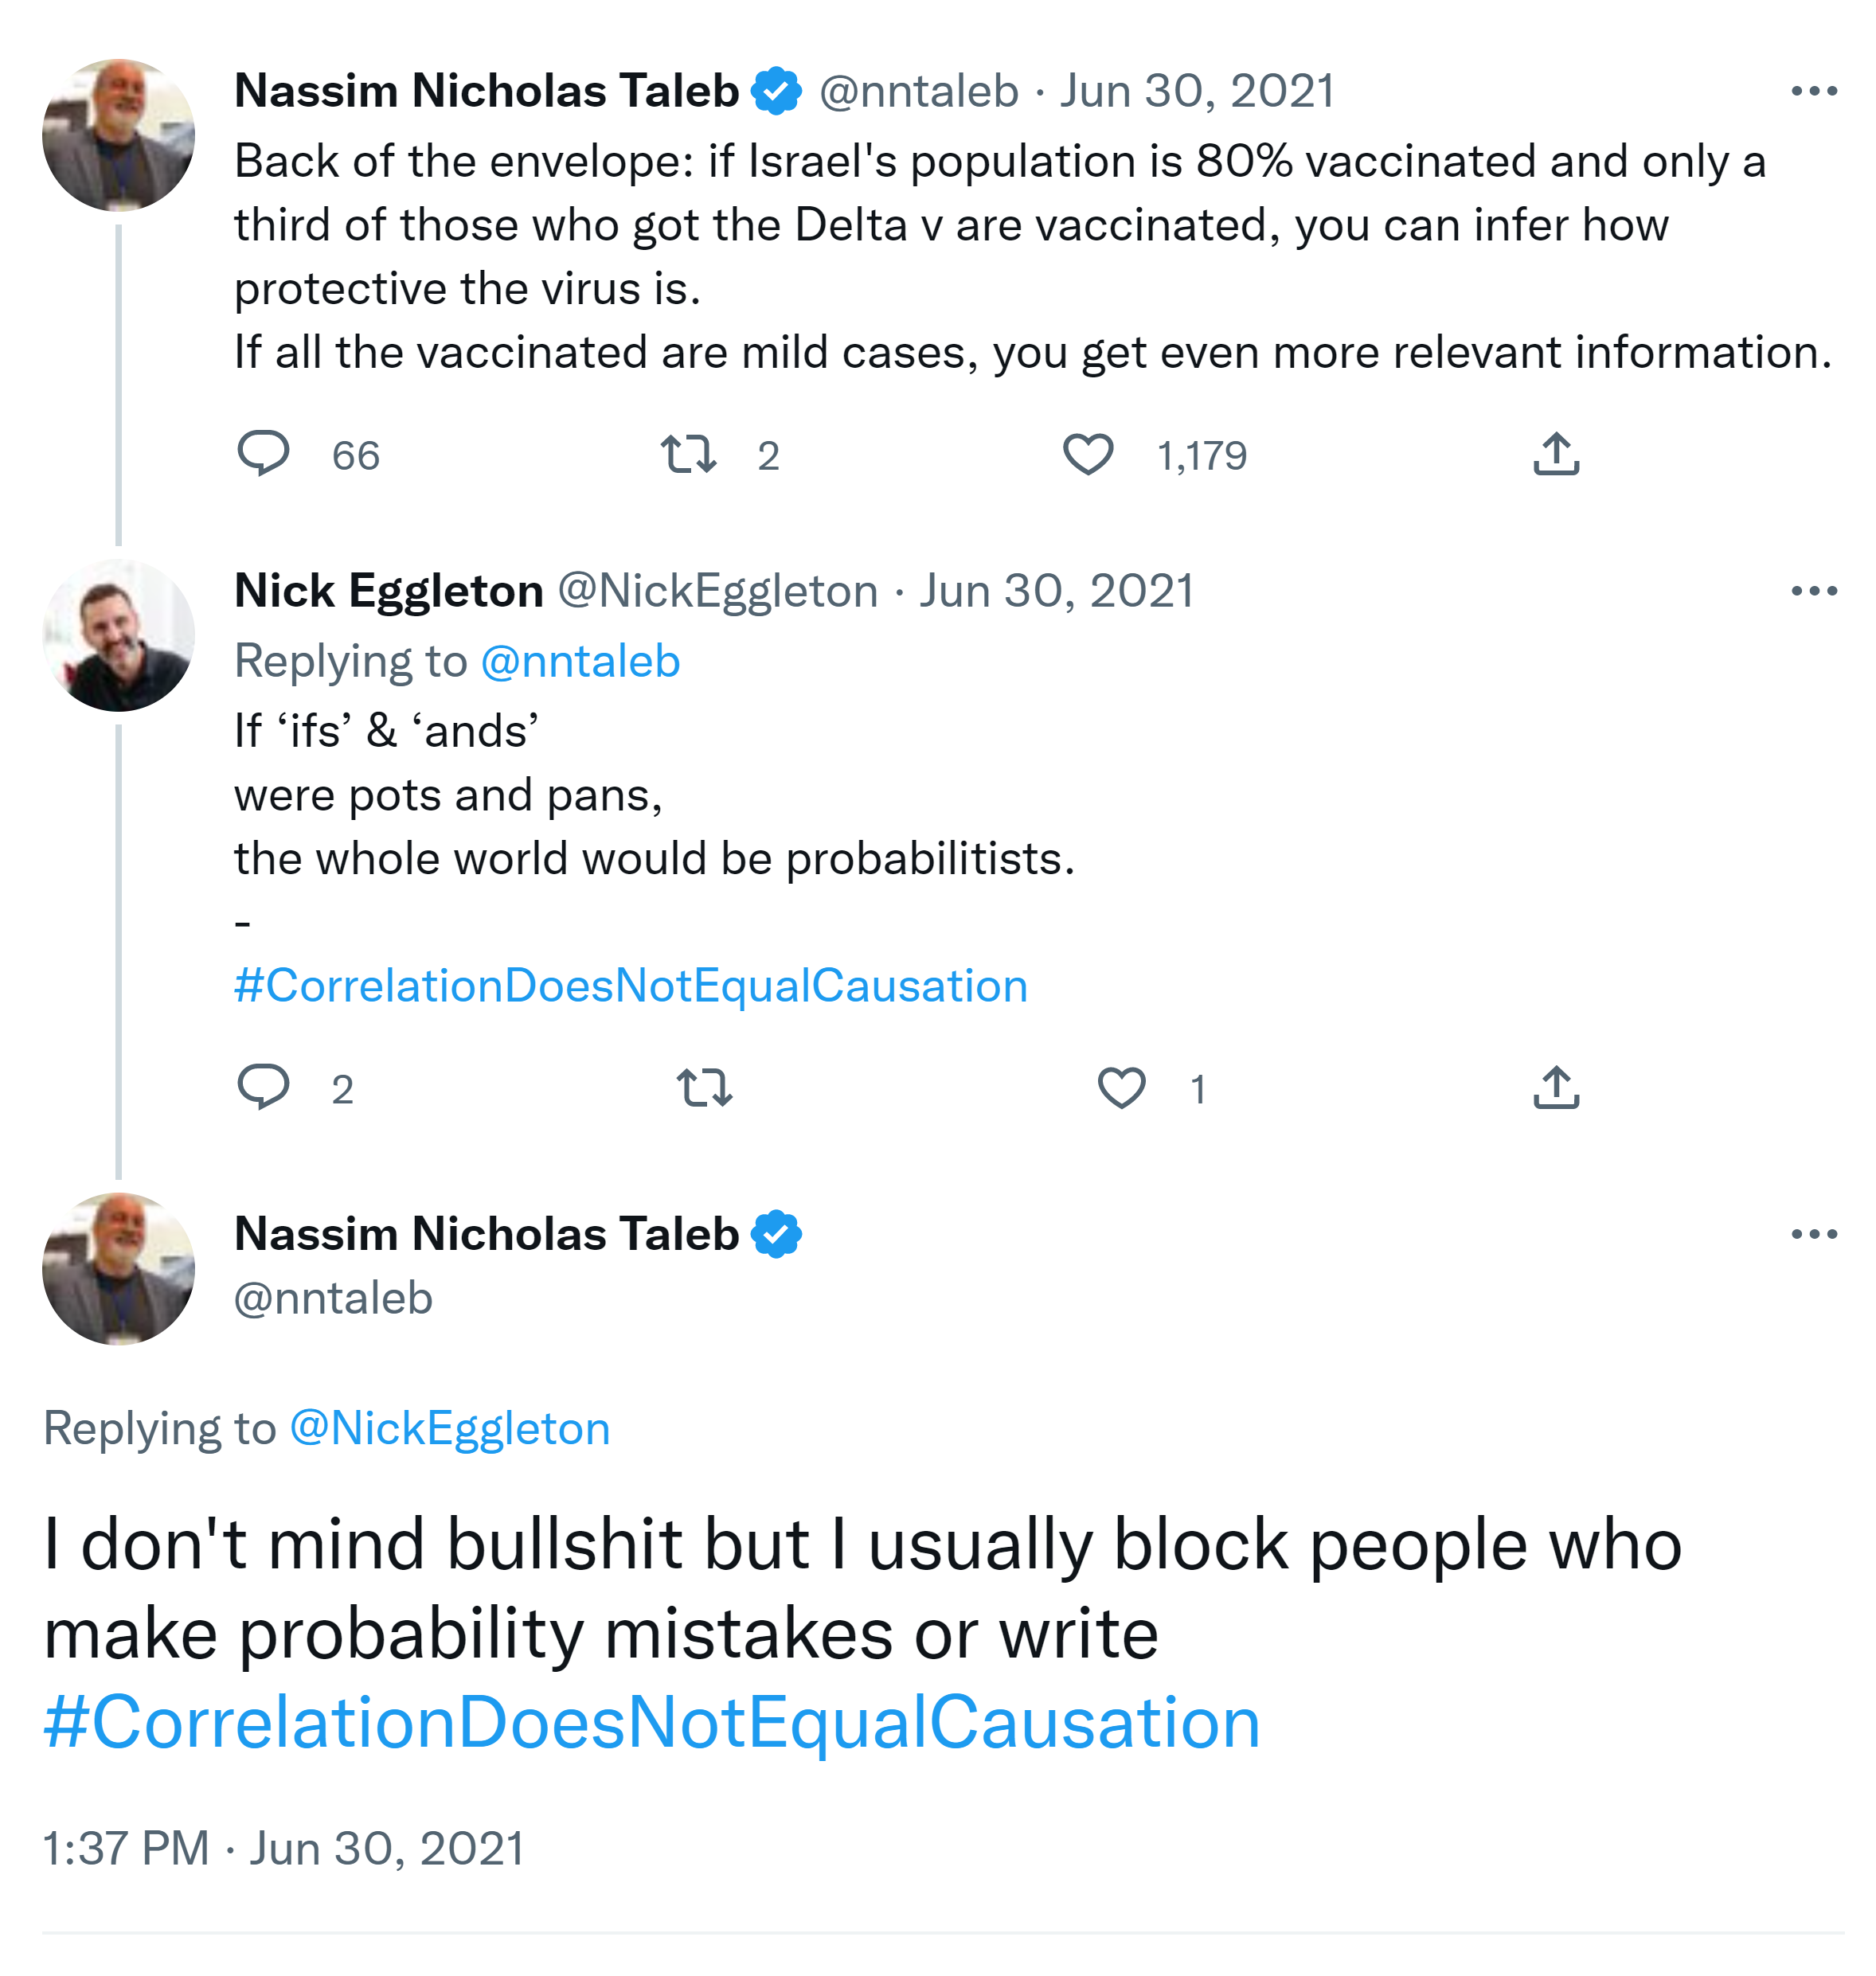Screen dimensions: 1876x1976
Task: Retweet Taleb's Israel vaccination tweet
Action: 688,454
